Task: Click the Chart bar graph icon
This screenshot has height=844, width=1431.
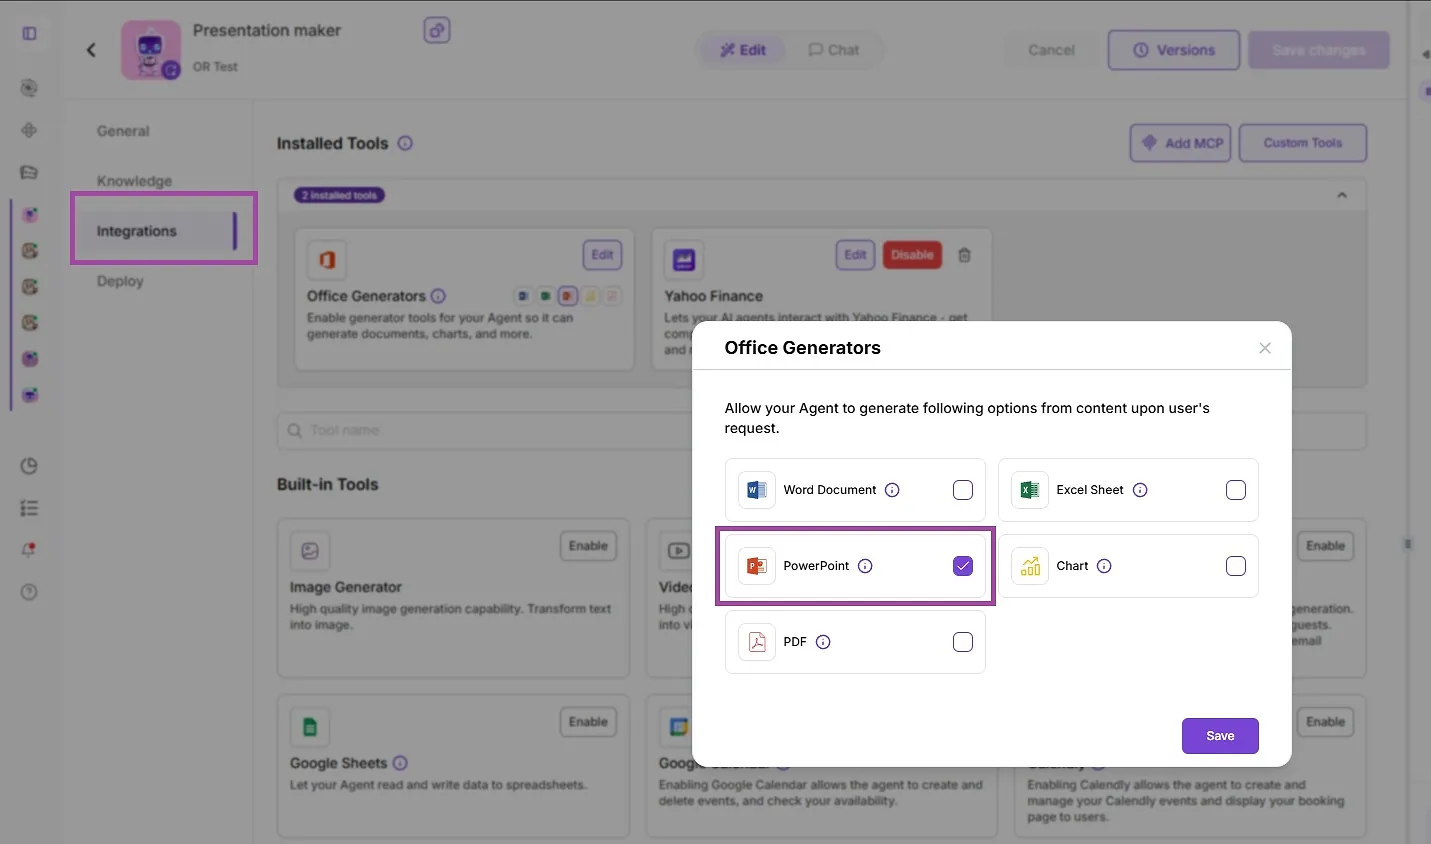Action: 1030,566
